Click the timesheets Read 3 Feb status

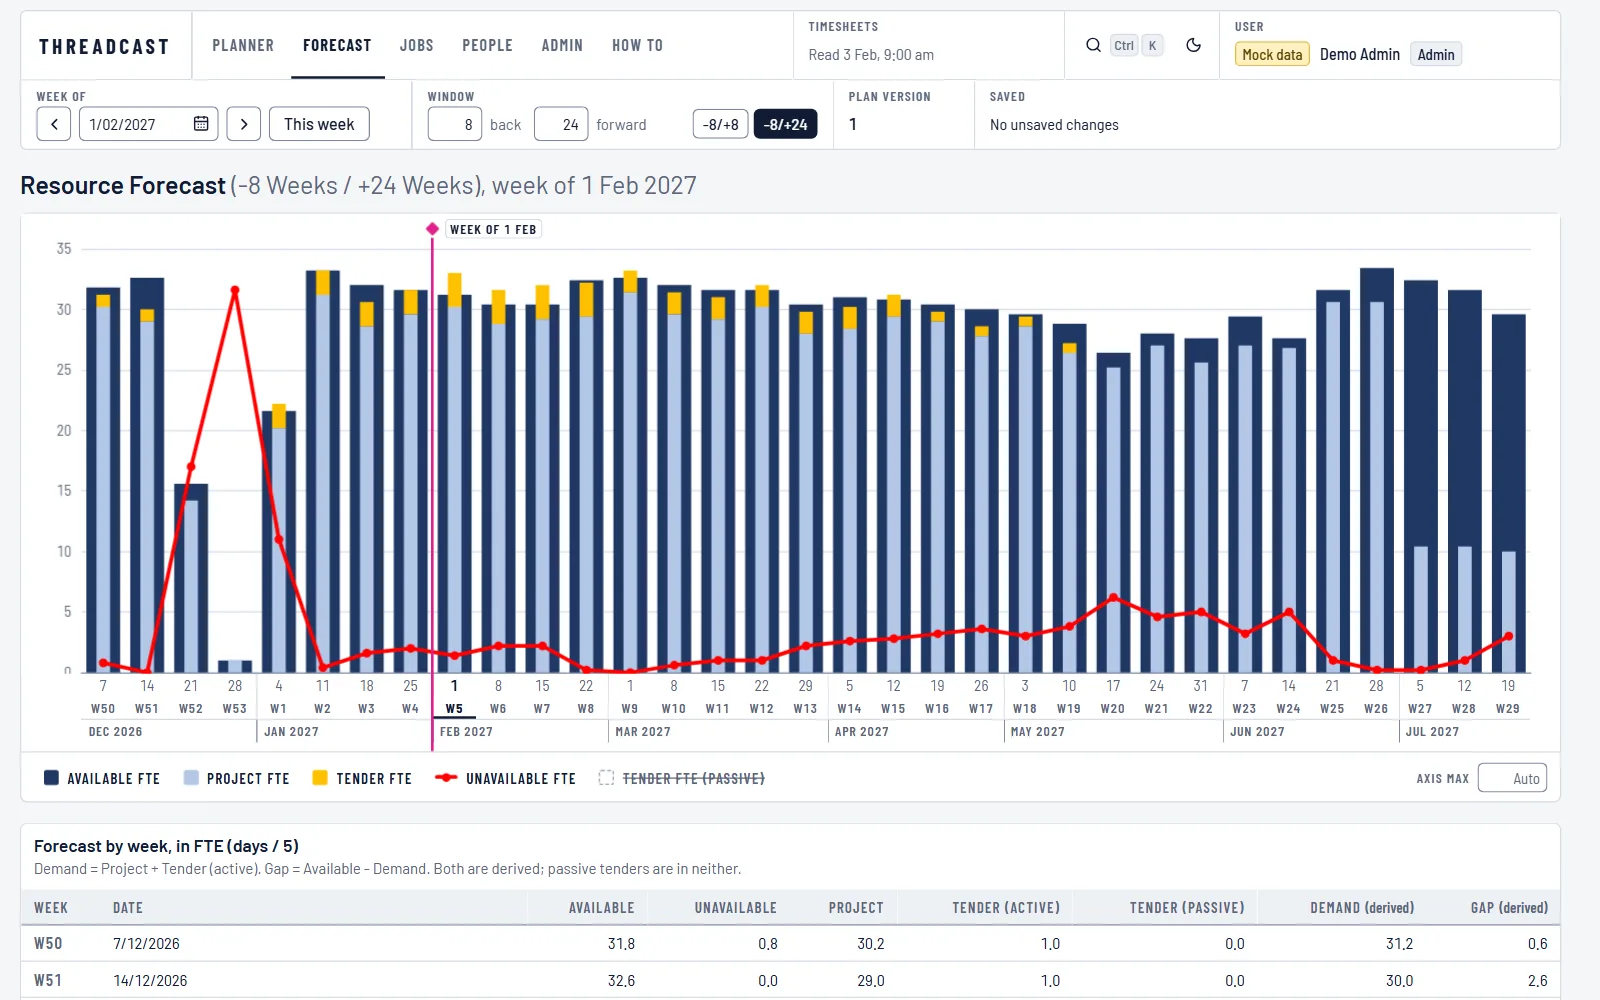pyautogui.click(x=871, y=55)
